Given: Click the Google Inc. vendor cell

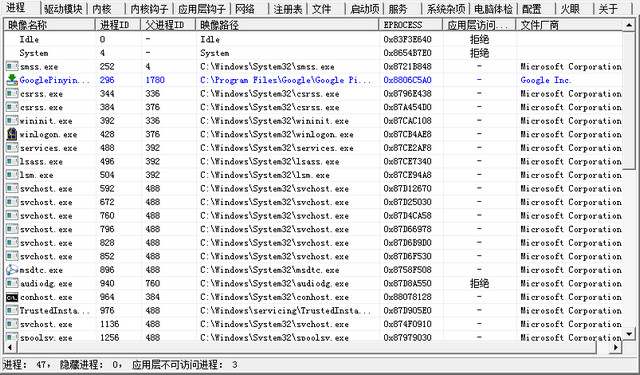Looking at the screenshot, I should pyautogui.click(x=546, y=80).
